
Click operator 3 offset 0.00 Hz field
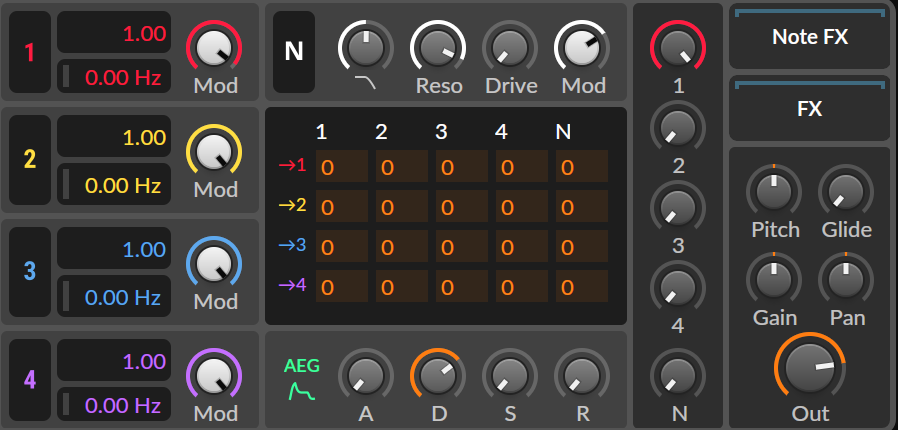114,297
